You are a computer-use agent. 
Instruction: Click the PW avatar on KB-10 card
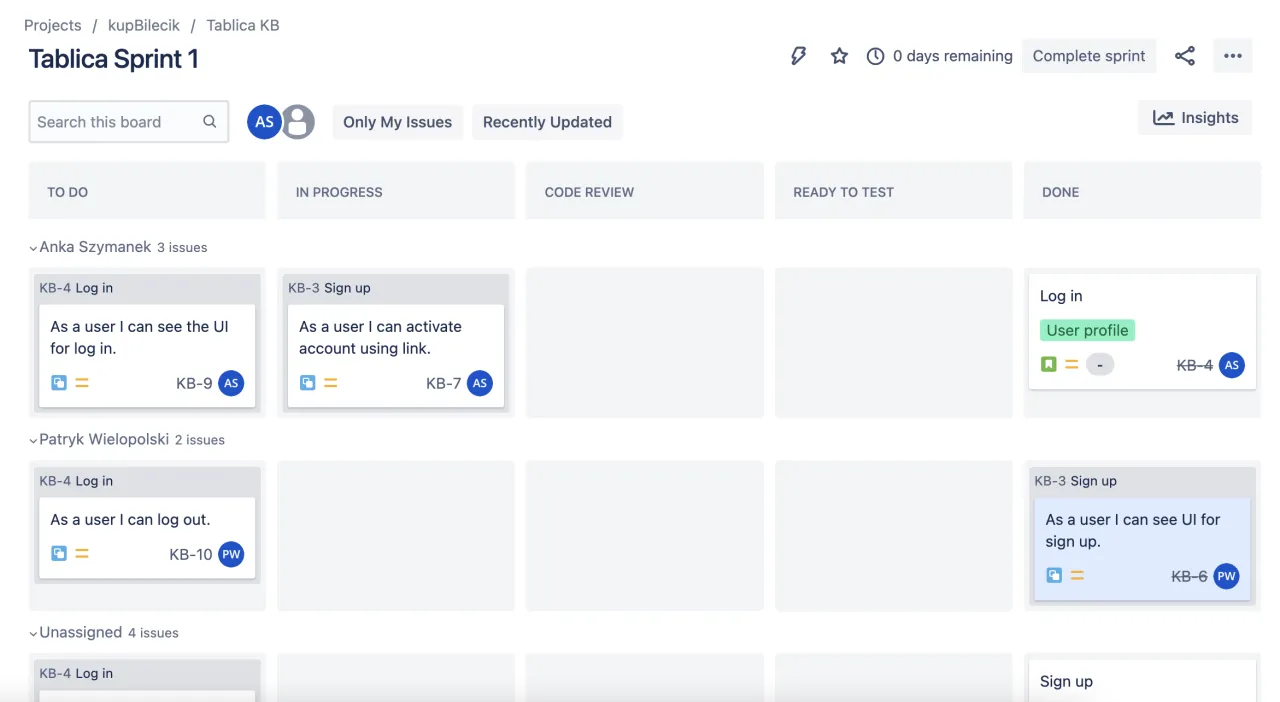tap(231, 554)
